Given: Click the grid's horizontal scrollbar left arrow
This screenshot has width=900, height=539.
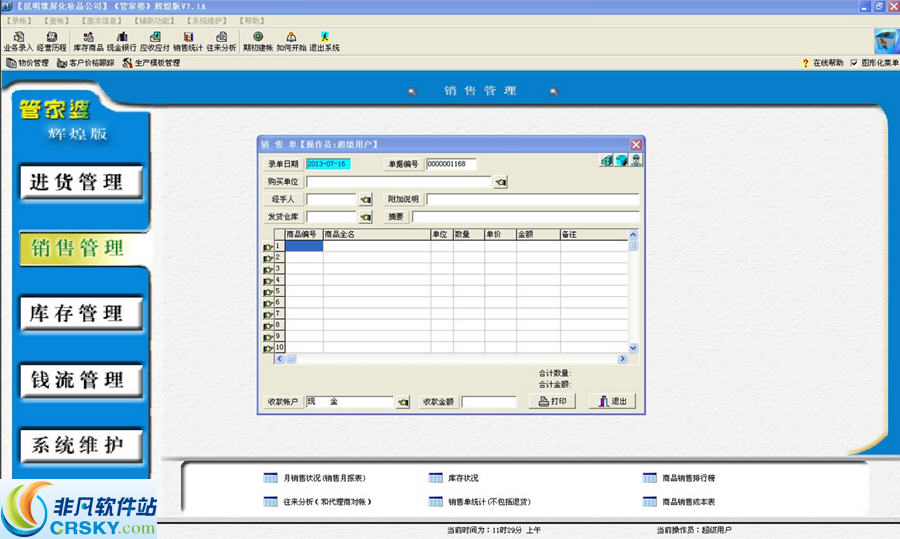Looking at the screenshot, I should pyautogui.click(x=280, y=359).
